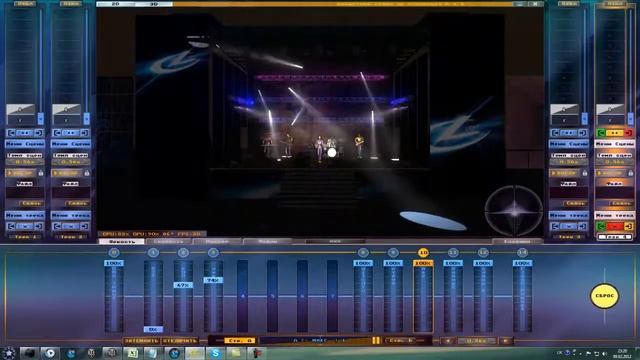The width and height of the screenshot is (640, 360).
Task: Click vertical scene slider handle in Трек 2
Action: (x=87, y=118)
